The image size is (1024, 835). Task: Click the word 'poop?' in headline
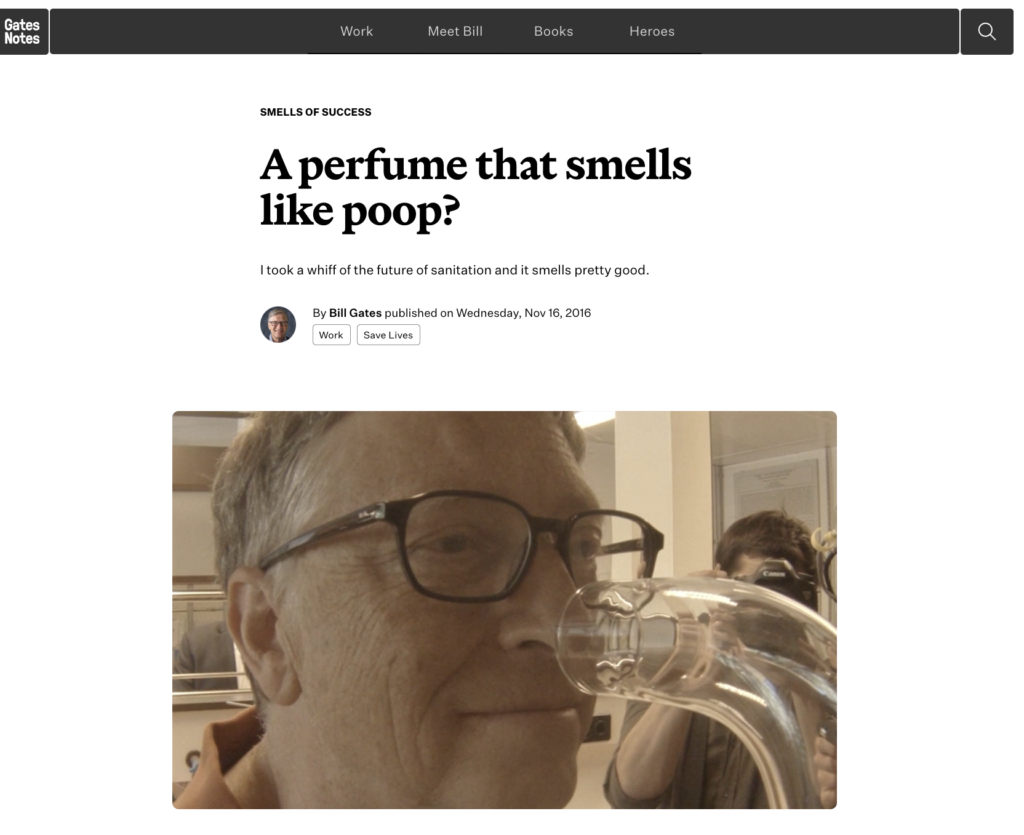click(x=401, y=212)
